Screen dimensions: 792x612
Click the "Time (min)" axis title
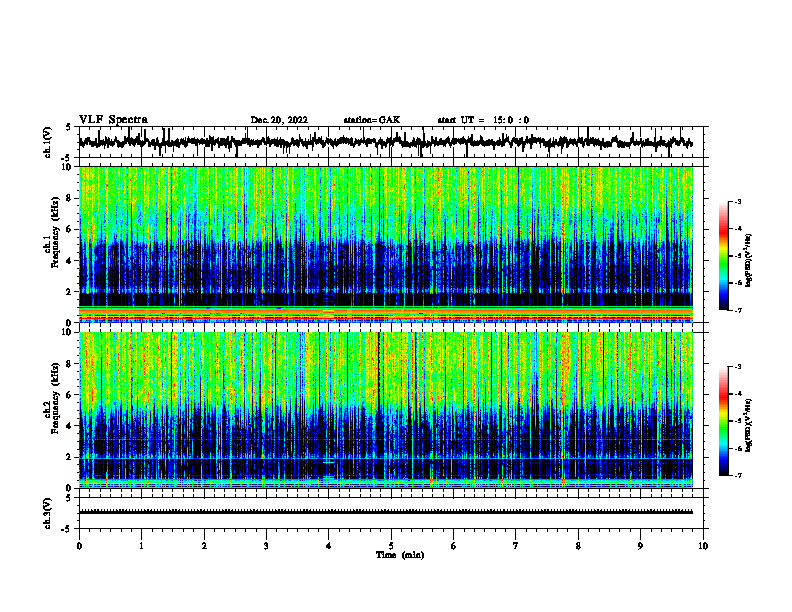[400, 555]
